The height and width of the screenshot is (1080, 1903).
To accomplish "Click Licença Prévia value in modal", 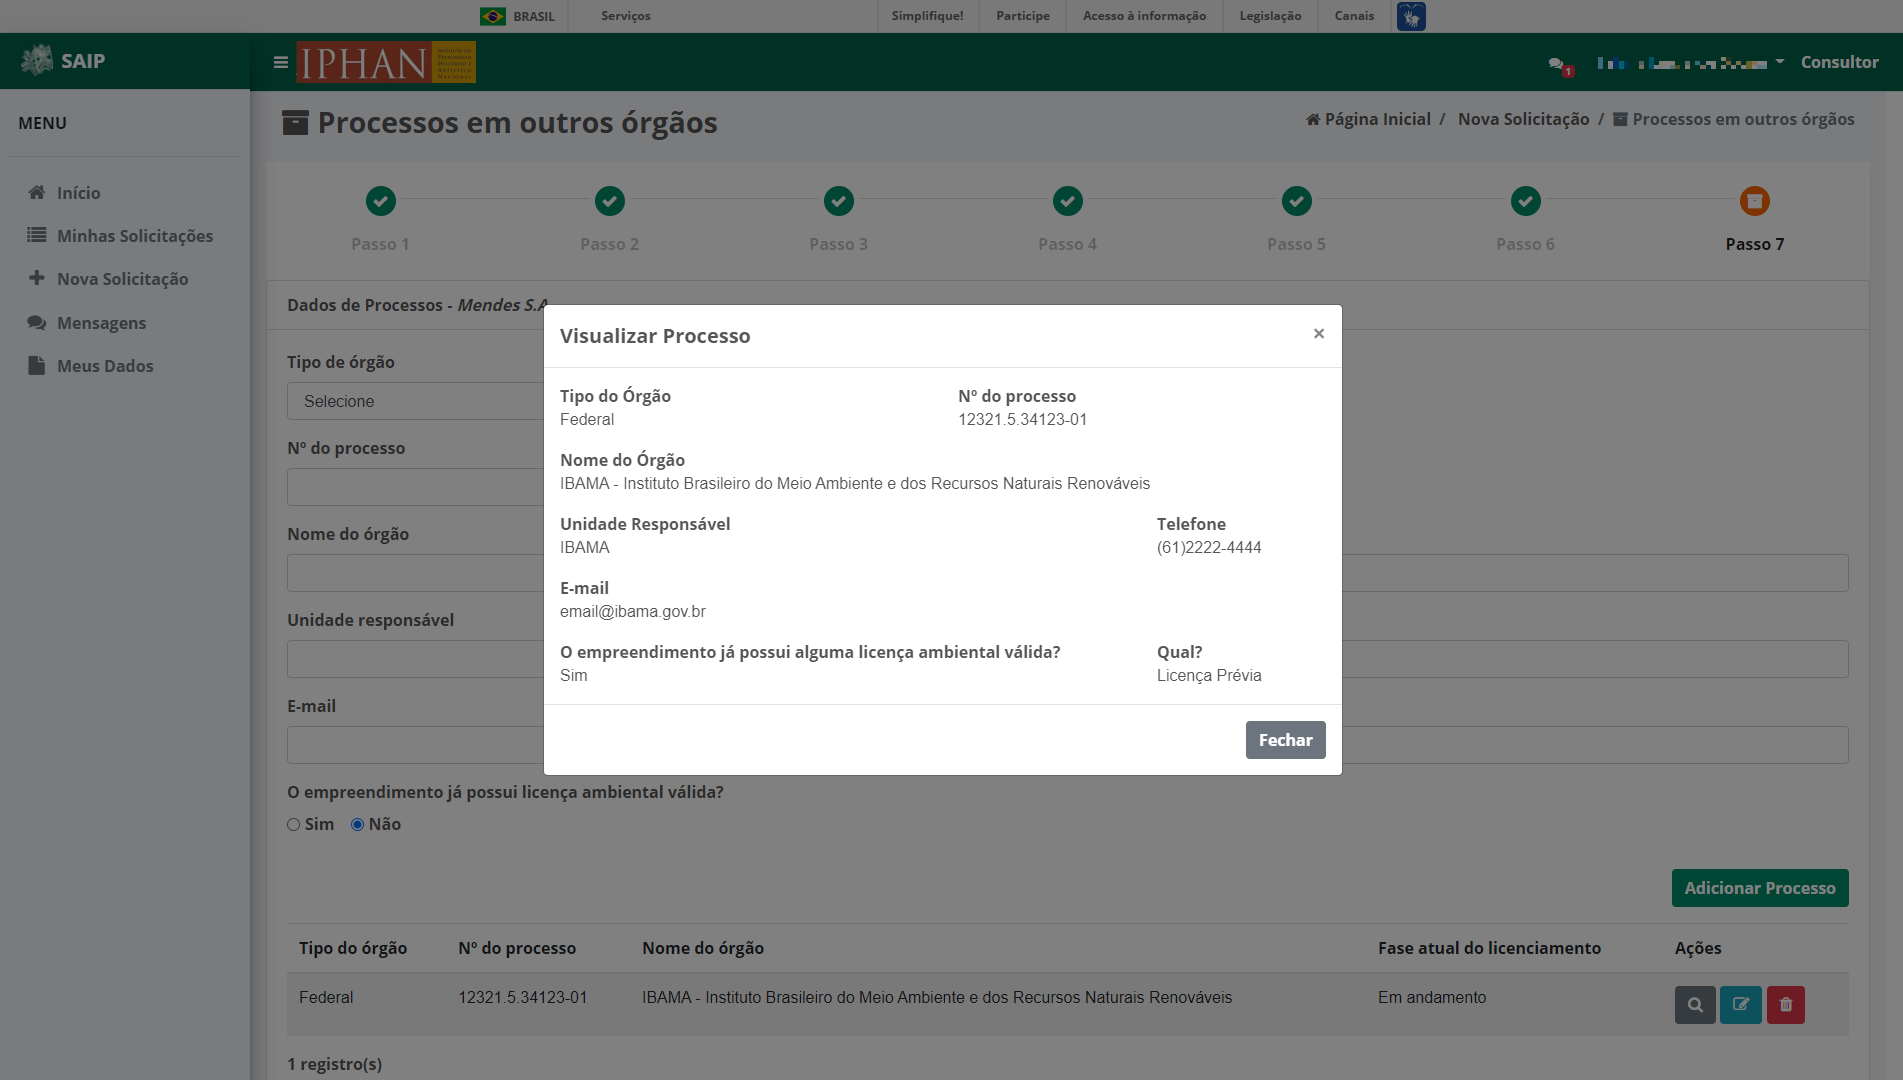I will tap(1209, 675).
